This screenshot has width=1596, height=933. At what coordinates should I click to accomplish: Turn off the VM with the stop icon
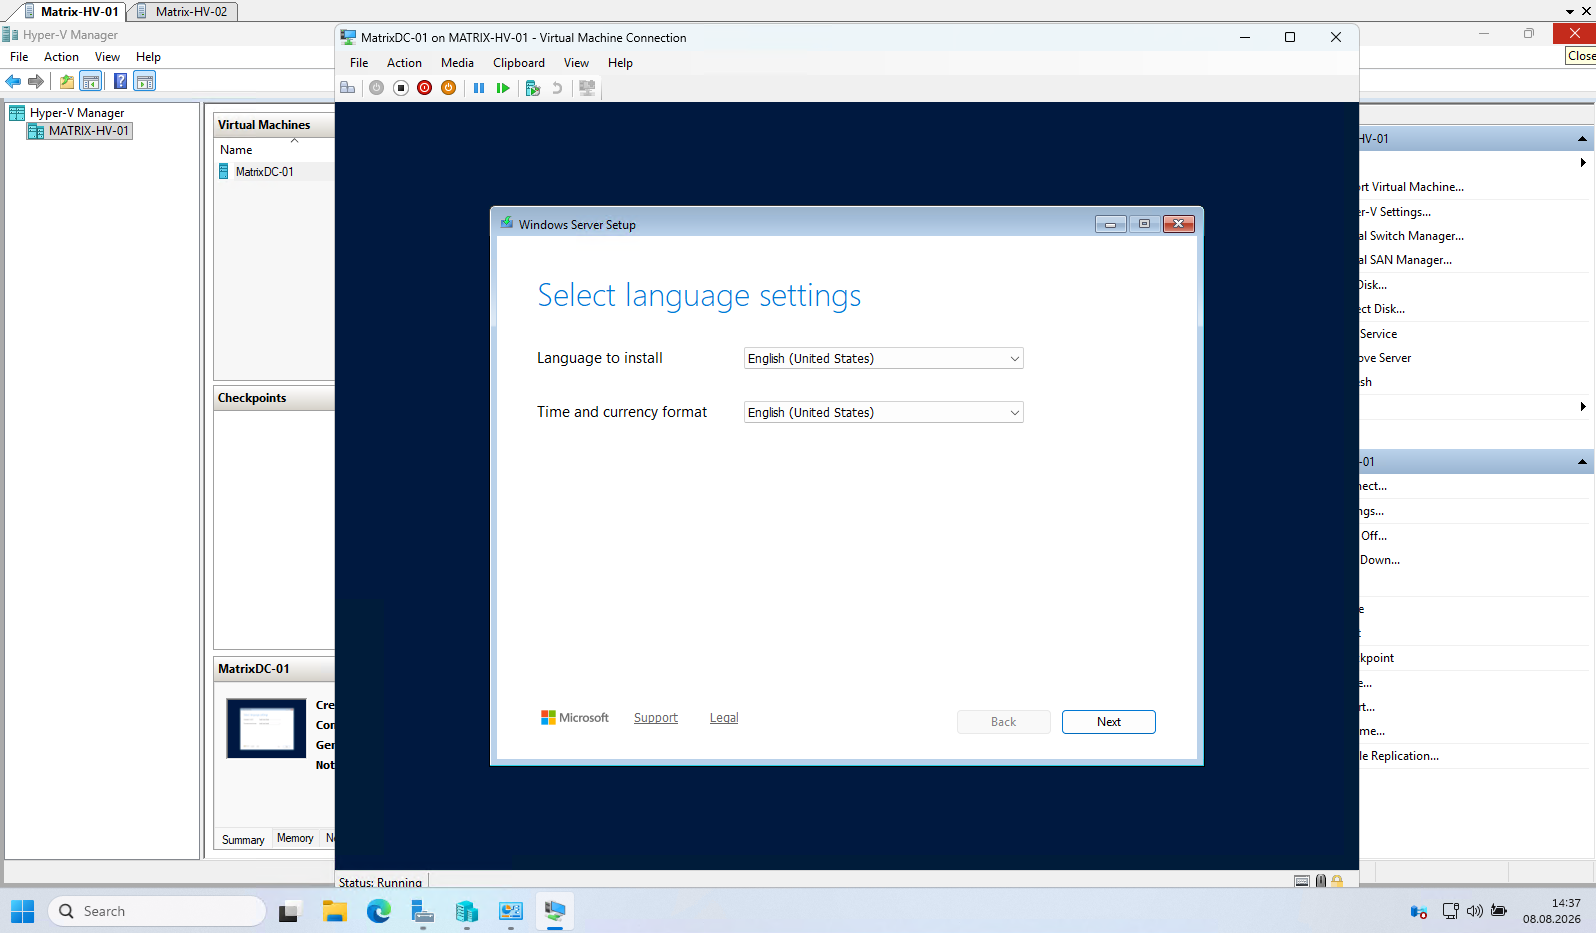coord(400,88)
